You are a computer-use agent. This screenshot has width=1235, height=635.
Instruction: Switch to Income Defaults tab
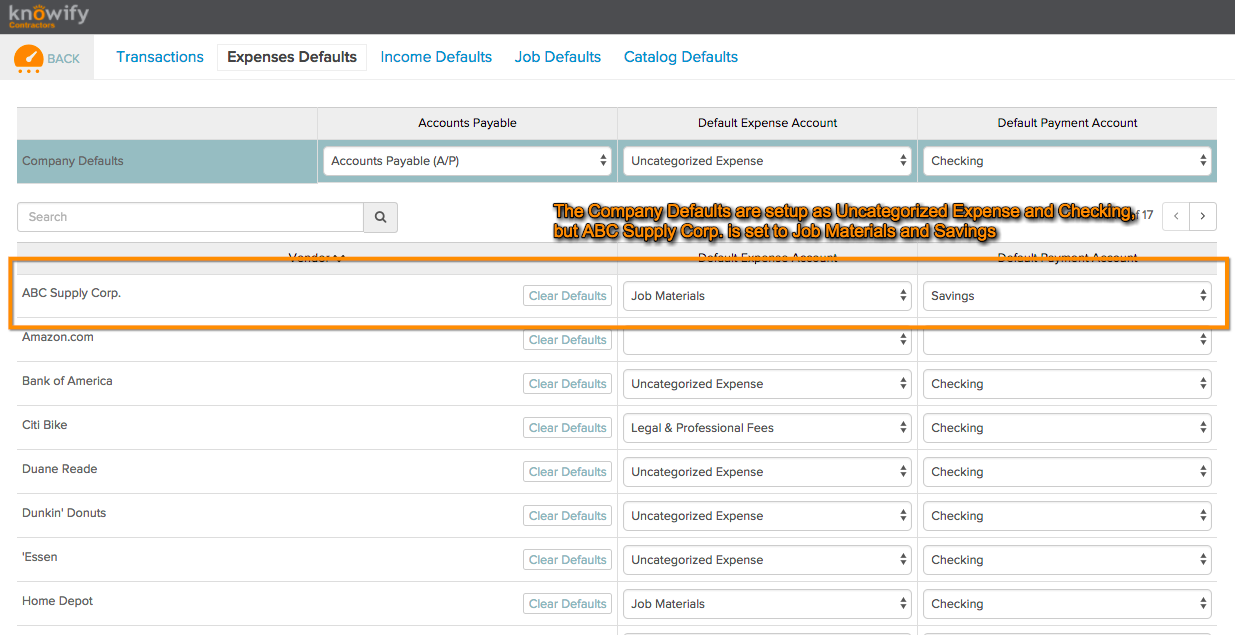click(x=436, y=57)
